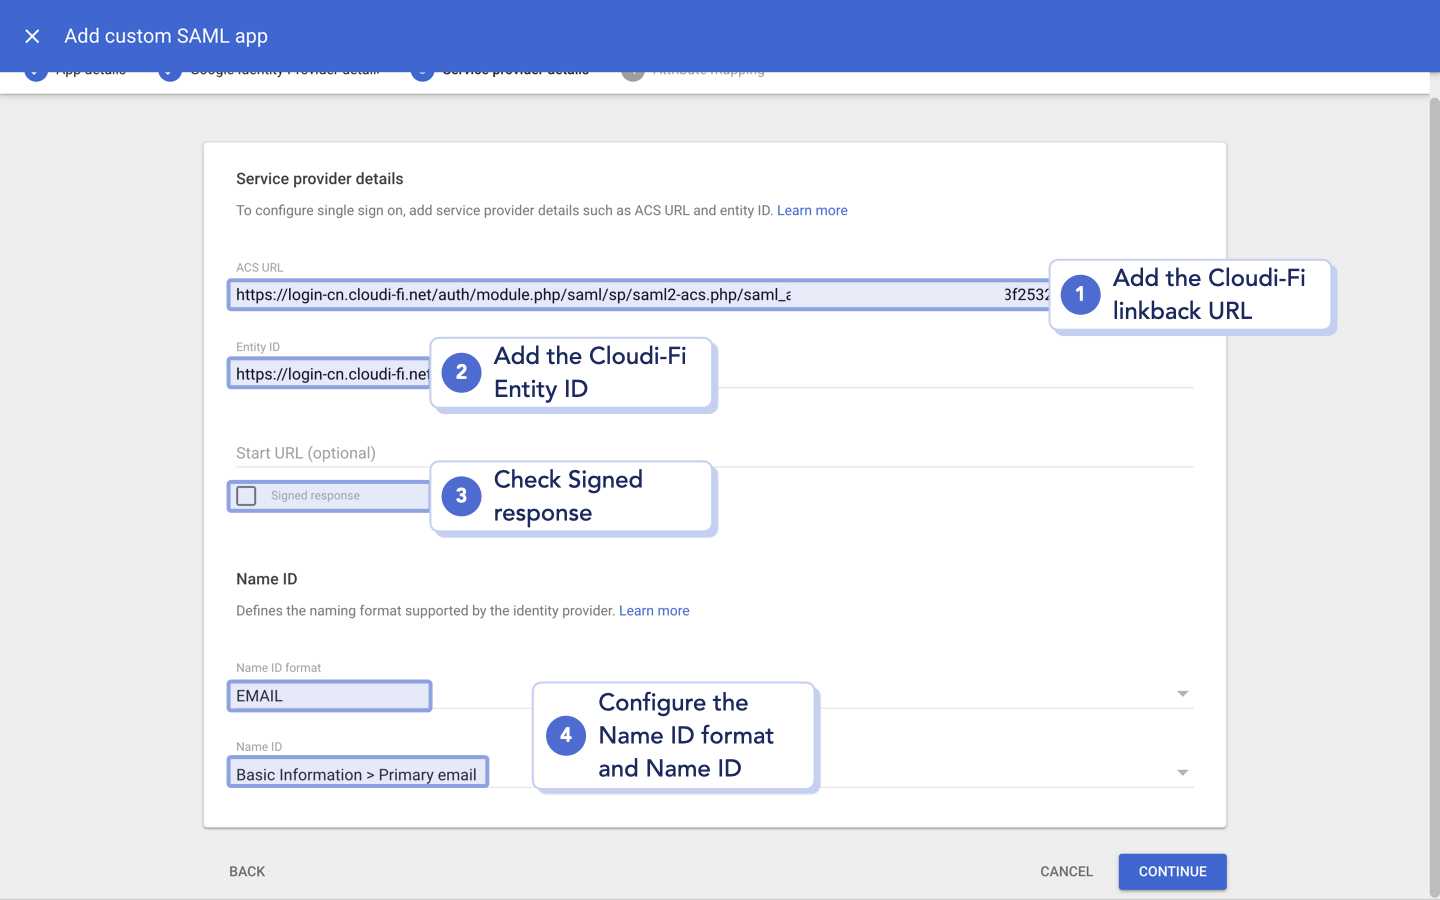Open the EMAIL format selector
This screenshot has height=900, width=1440.
[x=329, y=695]
